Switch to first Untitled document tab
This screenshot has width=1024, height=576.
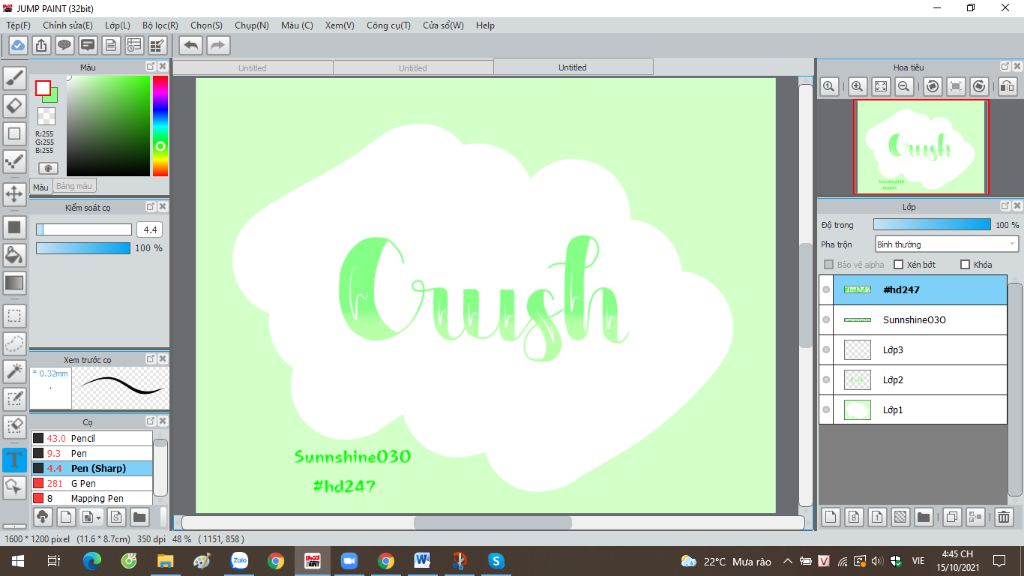click(253, 67)
